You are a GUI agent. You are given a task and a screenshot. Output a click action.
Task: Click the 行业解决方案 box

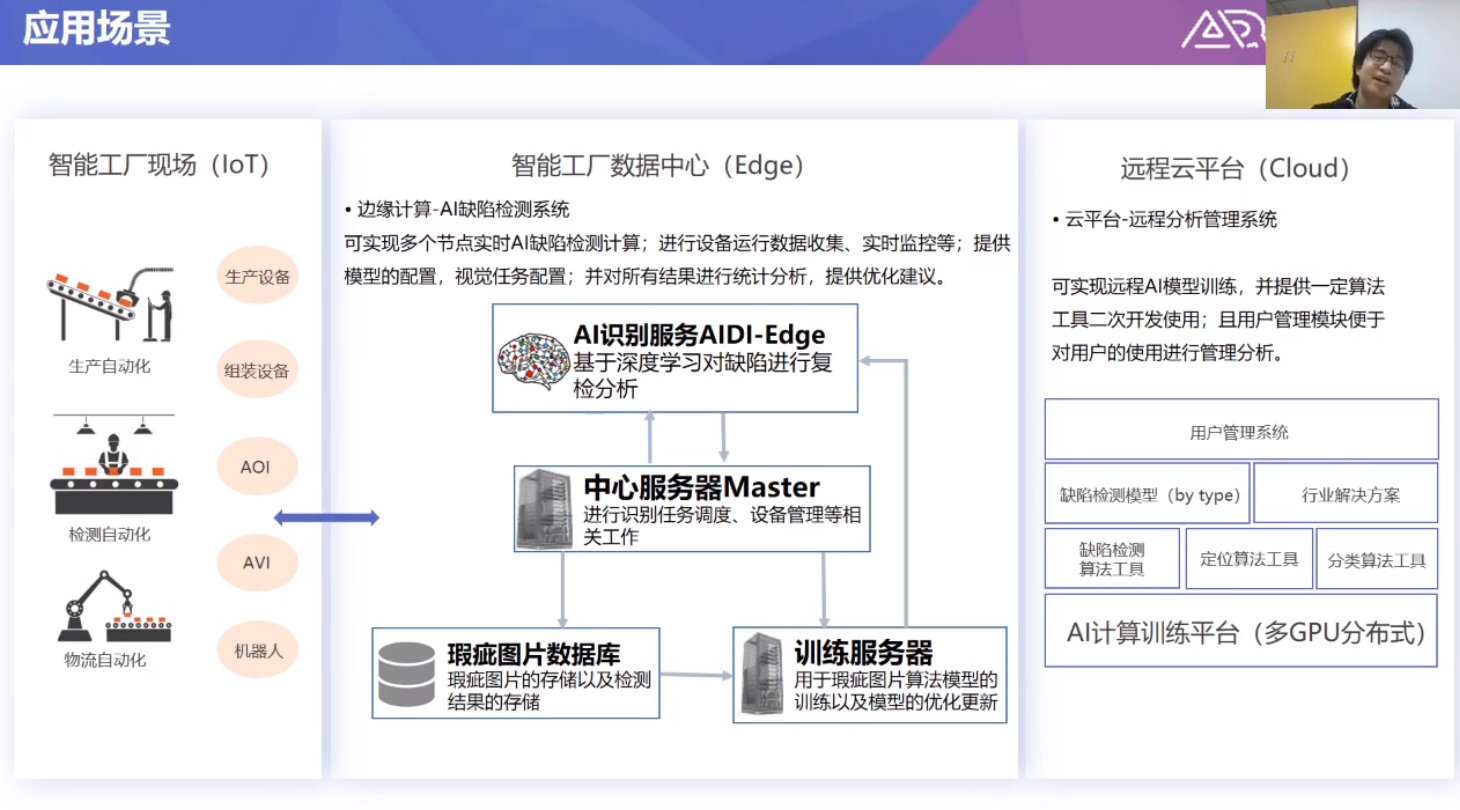1346,493
